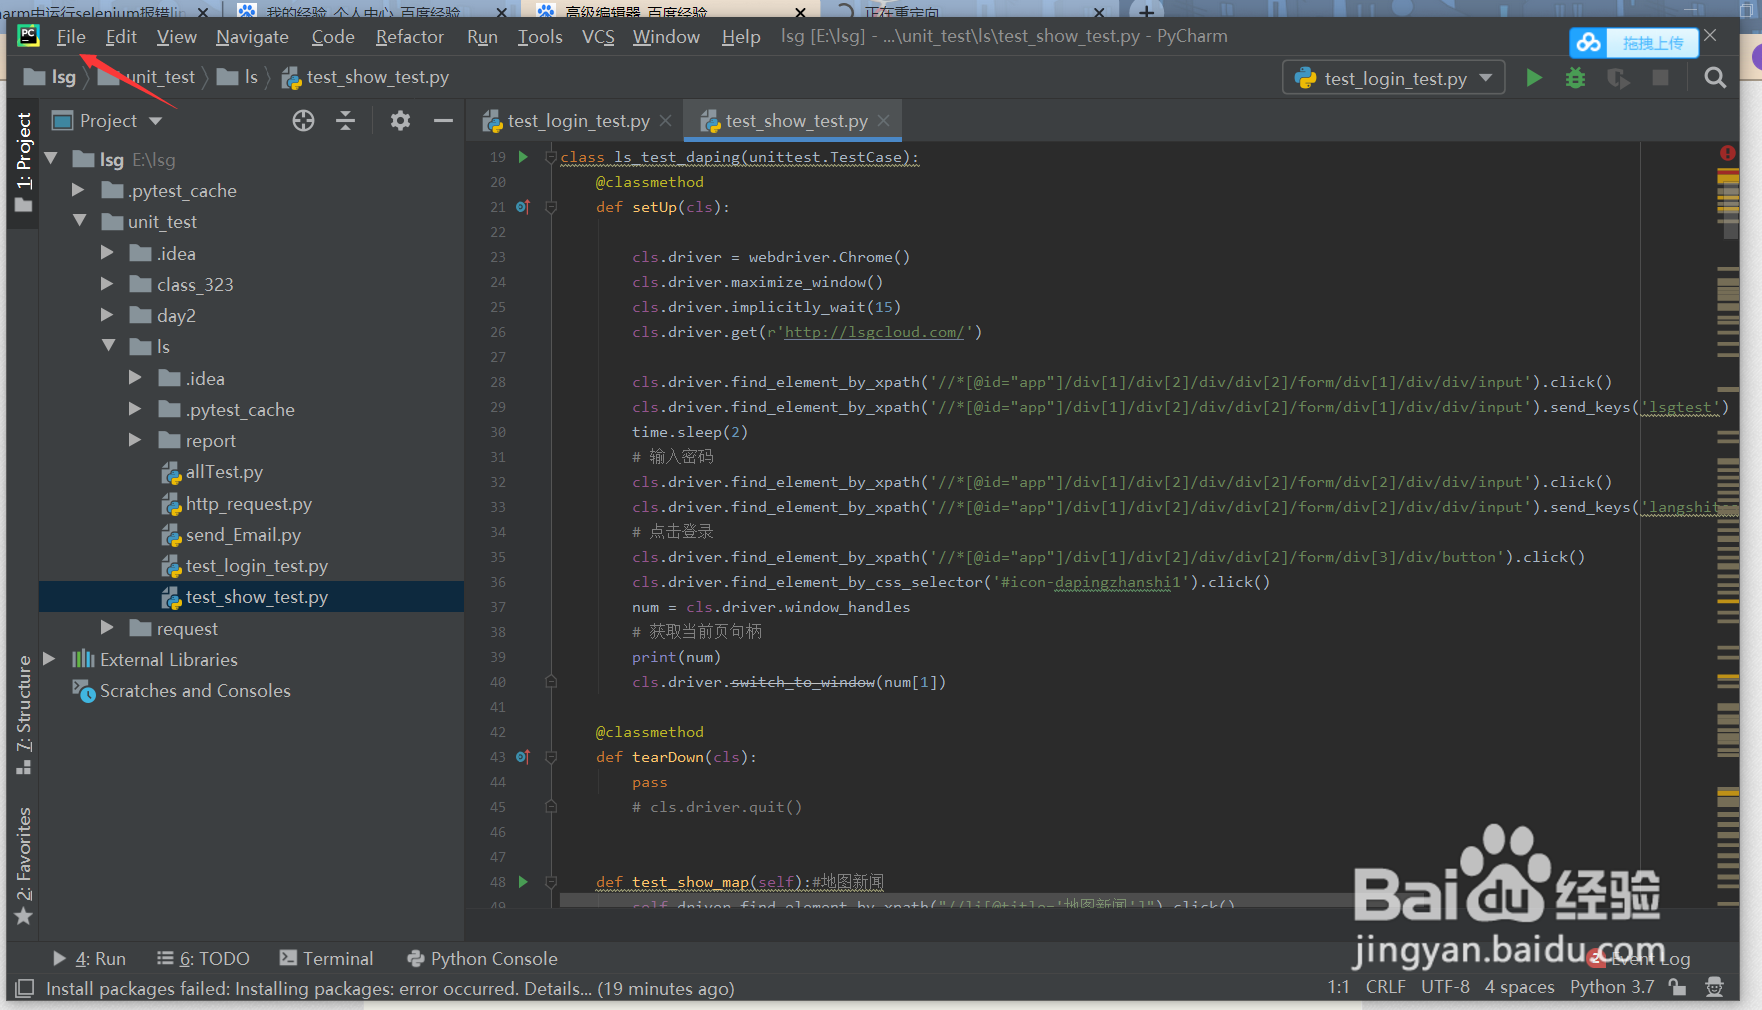Close the test_show_test.py editor tab
Image resolution: width=1762 pixels, height=1010 pixels.
883,121
